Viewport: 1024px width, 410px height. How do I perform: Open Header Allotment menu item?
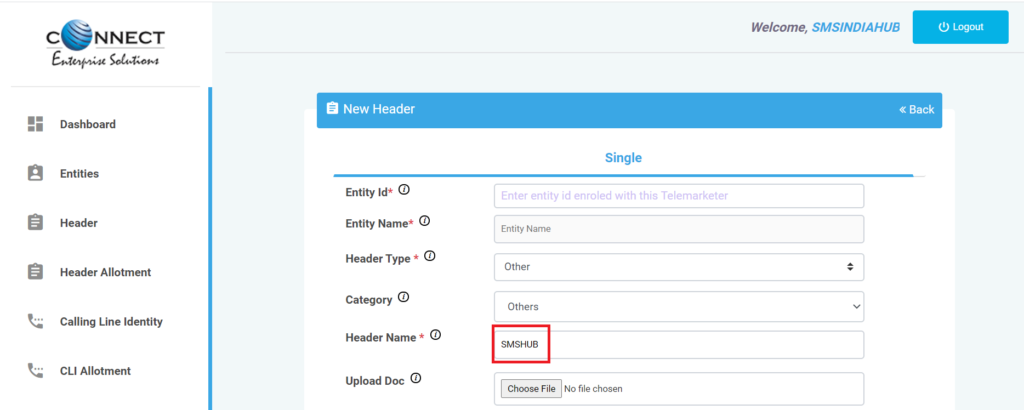point(105,272)
